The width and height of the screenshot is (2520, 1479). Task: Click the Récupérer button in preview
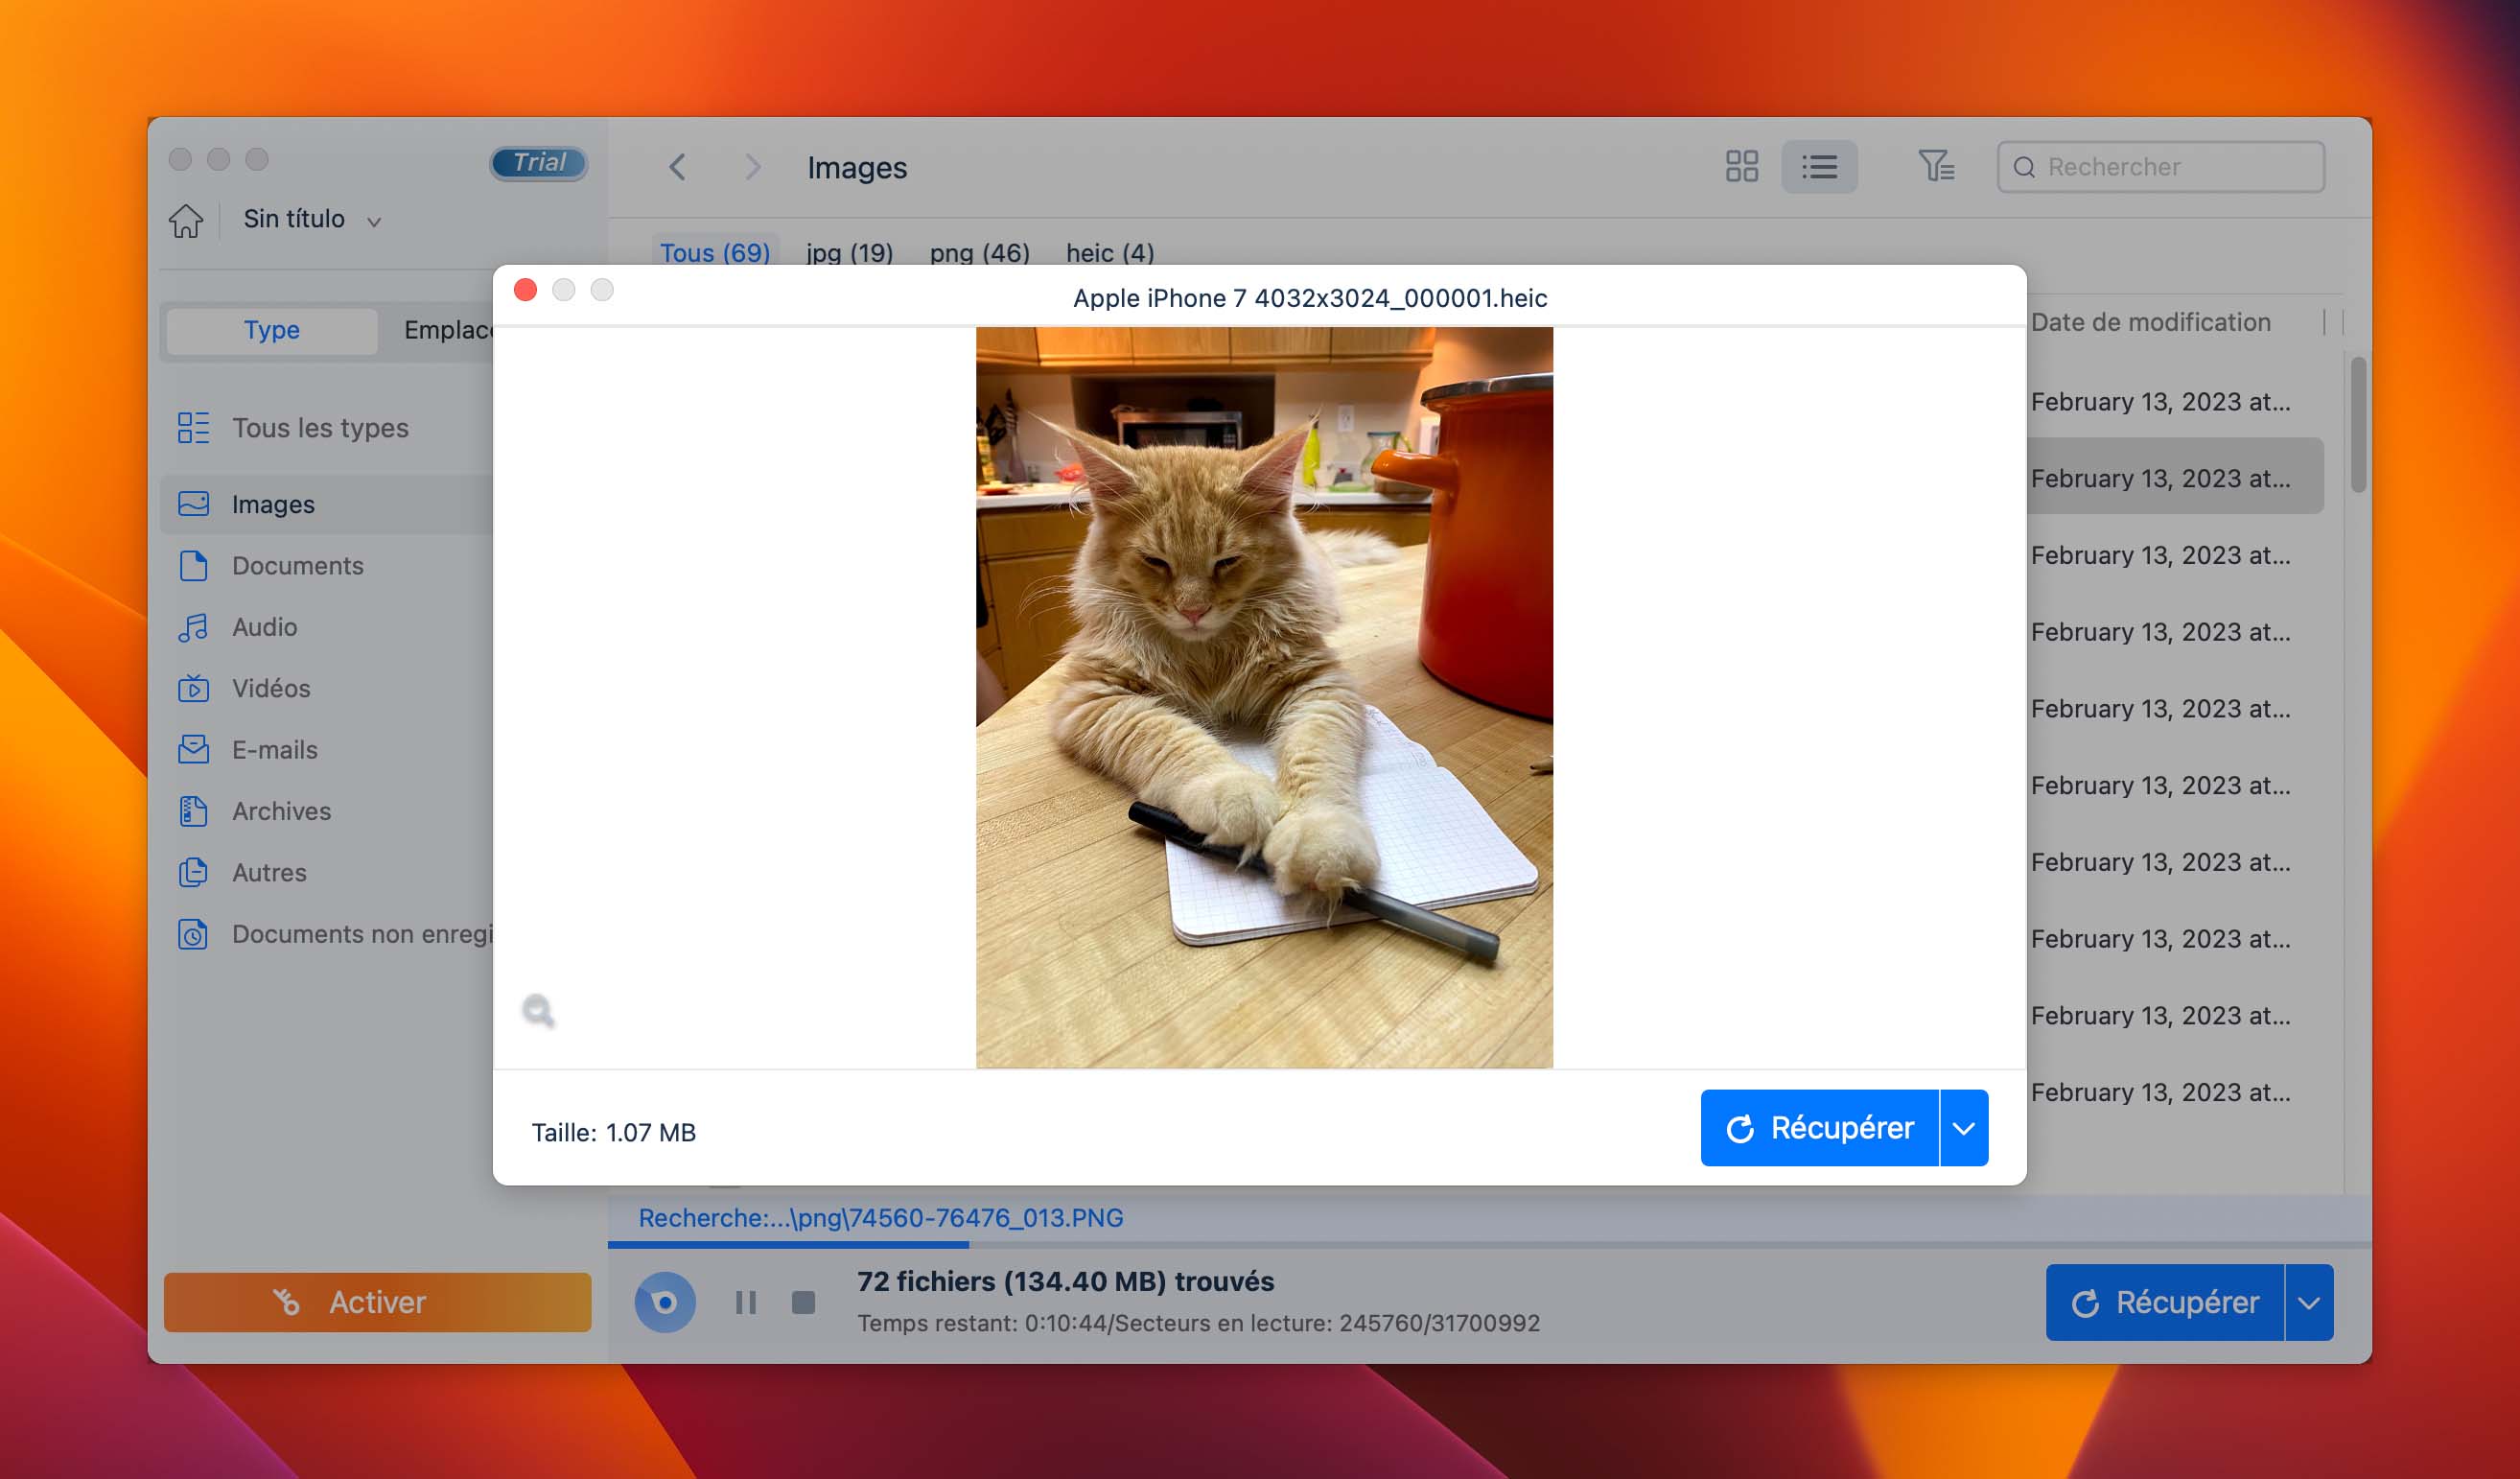[x=1820, y=1127]
